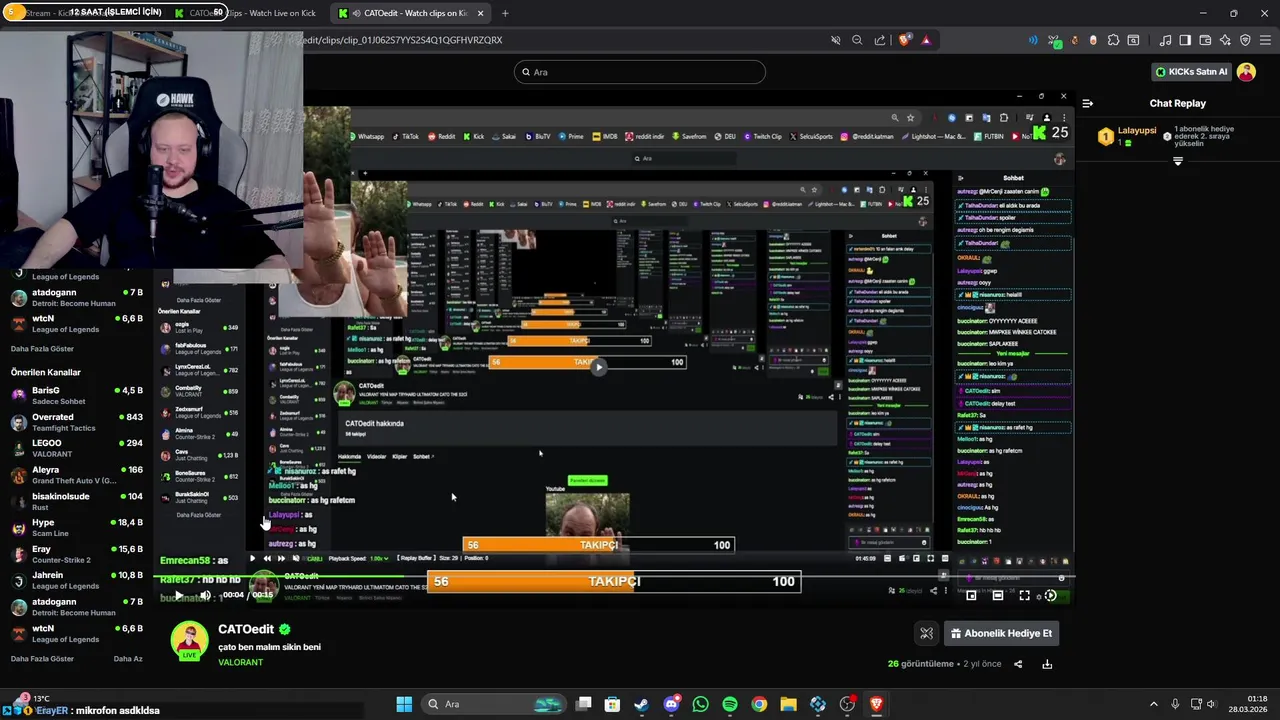Open the CATOedit channel name link
1280x720 pixels.
coord(246,630)
